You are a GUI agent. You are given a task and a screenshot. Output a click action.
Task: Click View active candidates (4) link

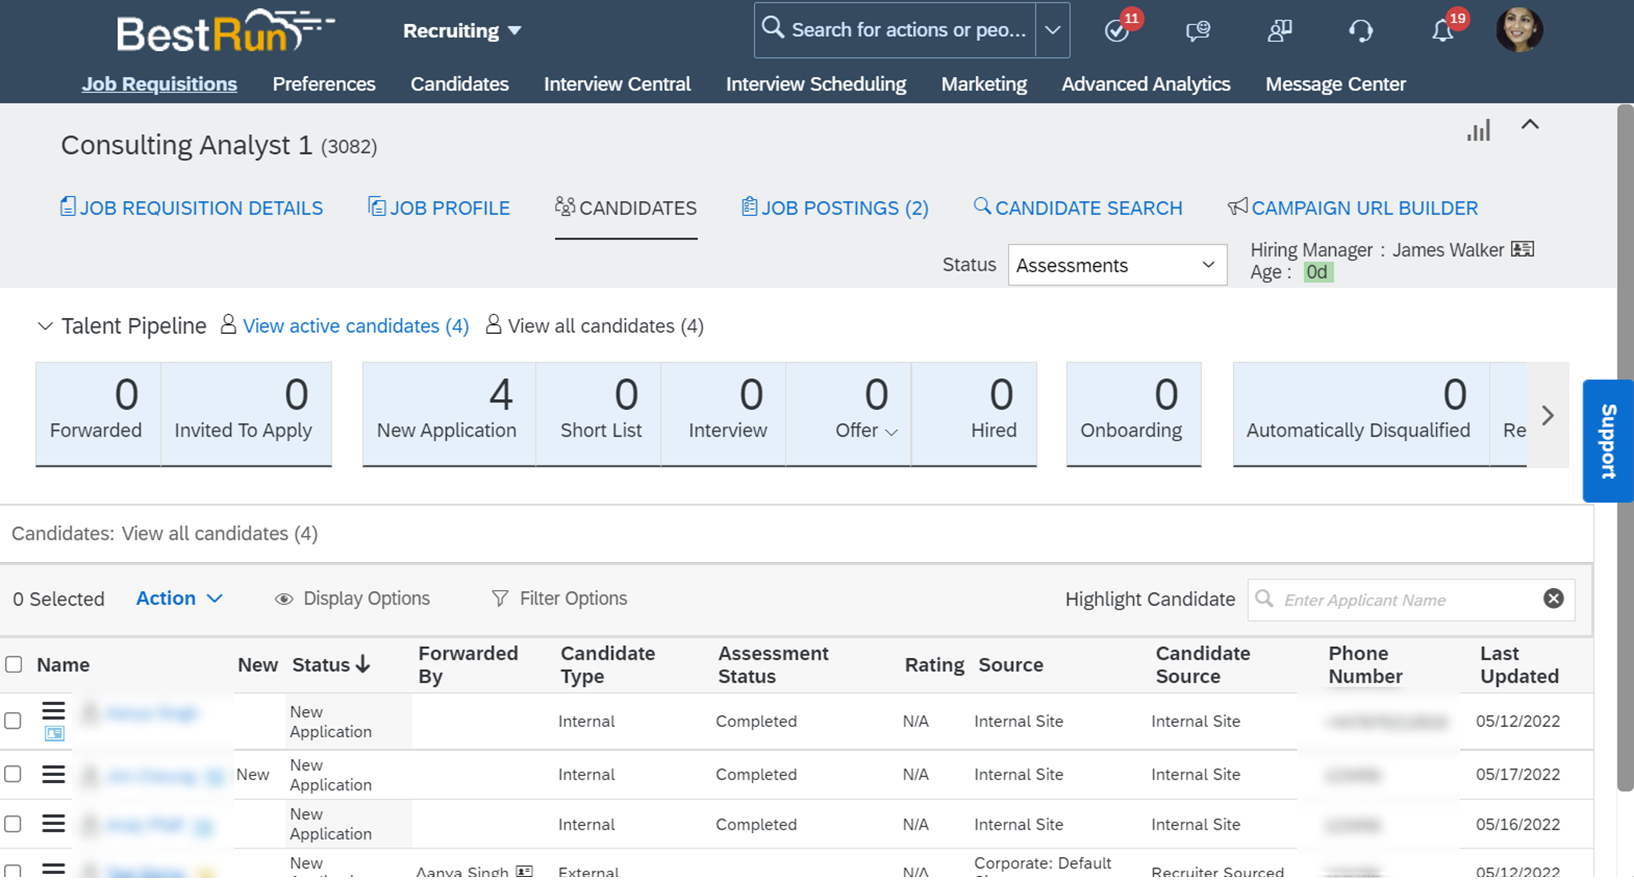click(355, 326)
